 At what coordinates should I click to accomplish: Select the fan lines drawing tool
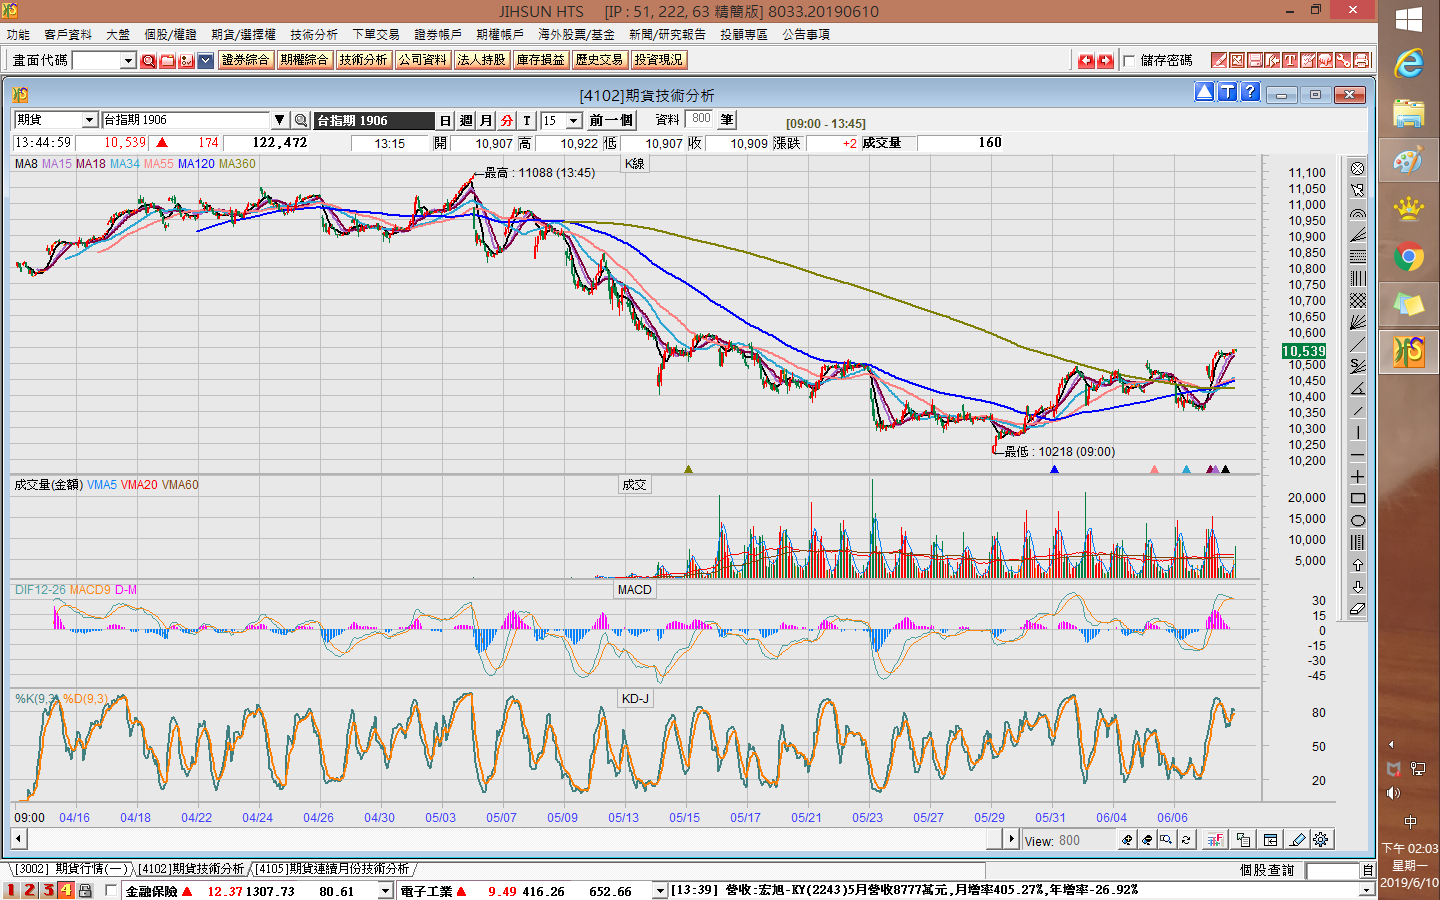pos(1357,322)
